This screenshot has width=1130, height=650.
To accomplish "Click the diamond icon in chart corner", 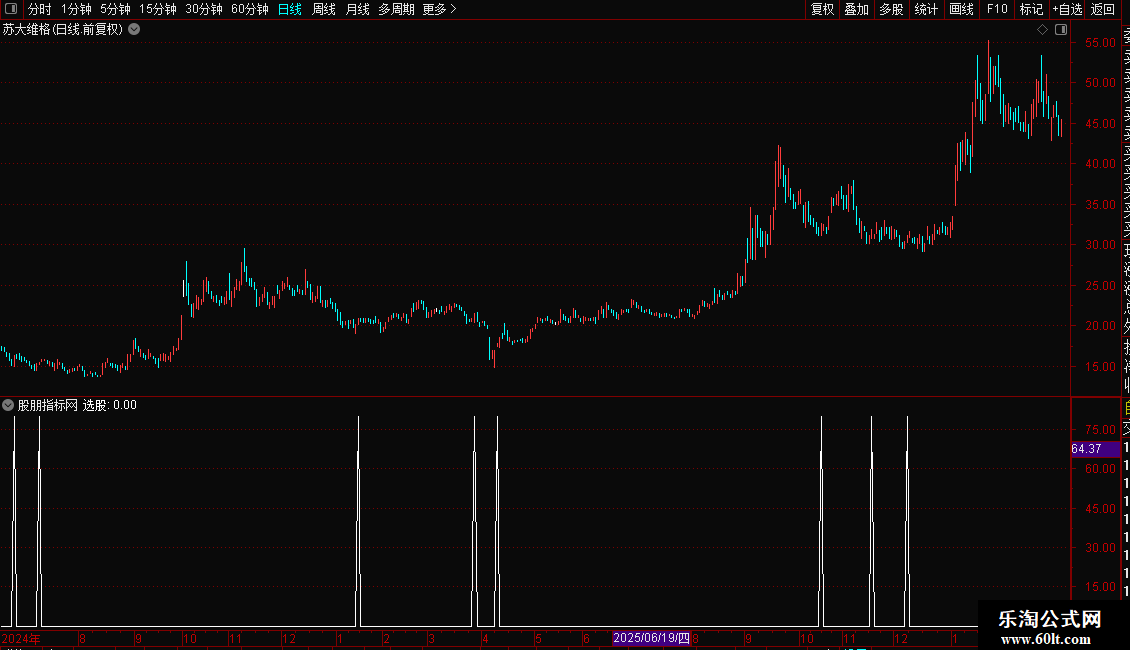I will [1042, 30].
